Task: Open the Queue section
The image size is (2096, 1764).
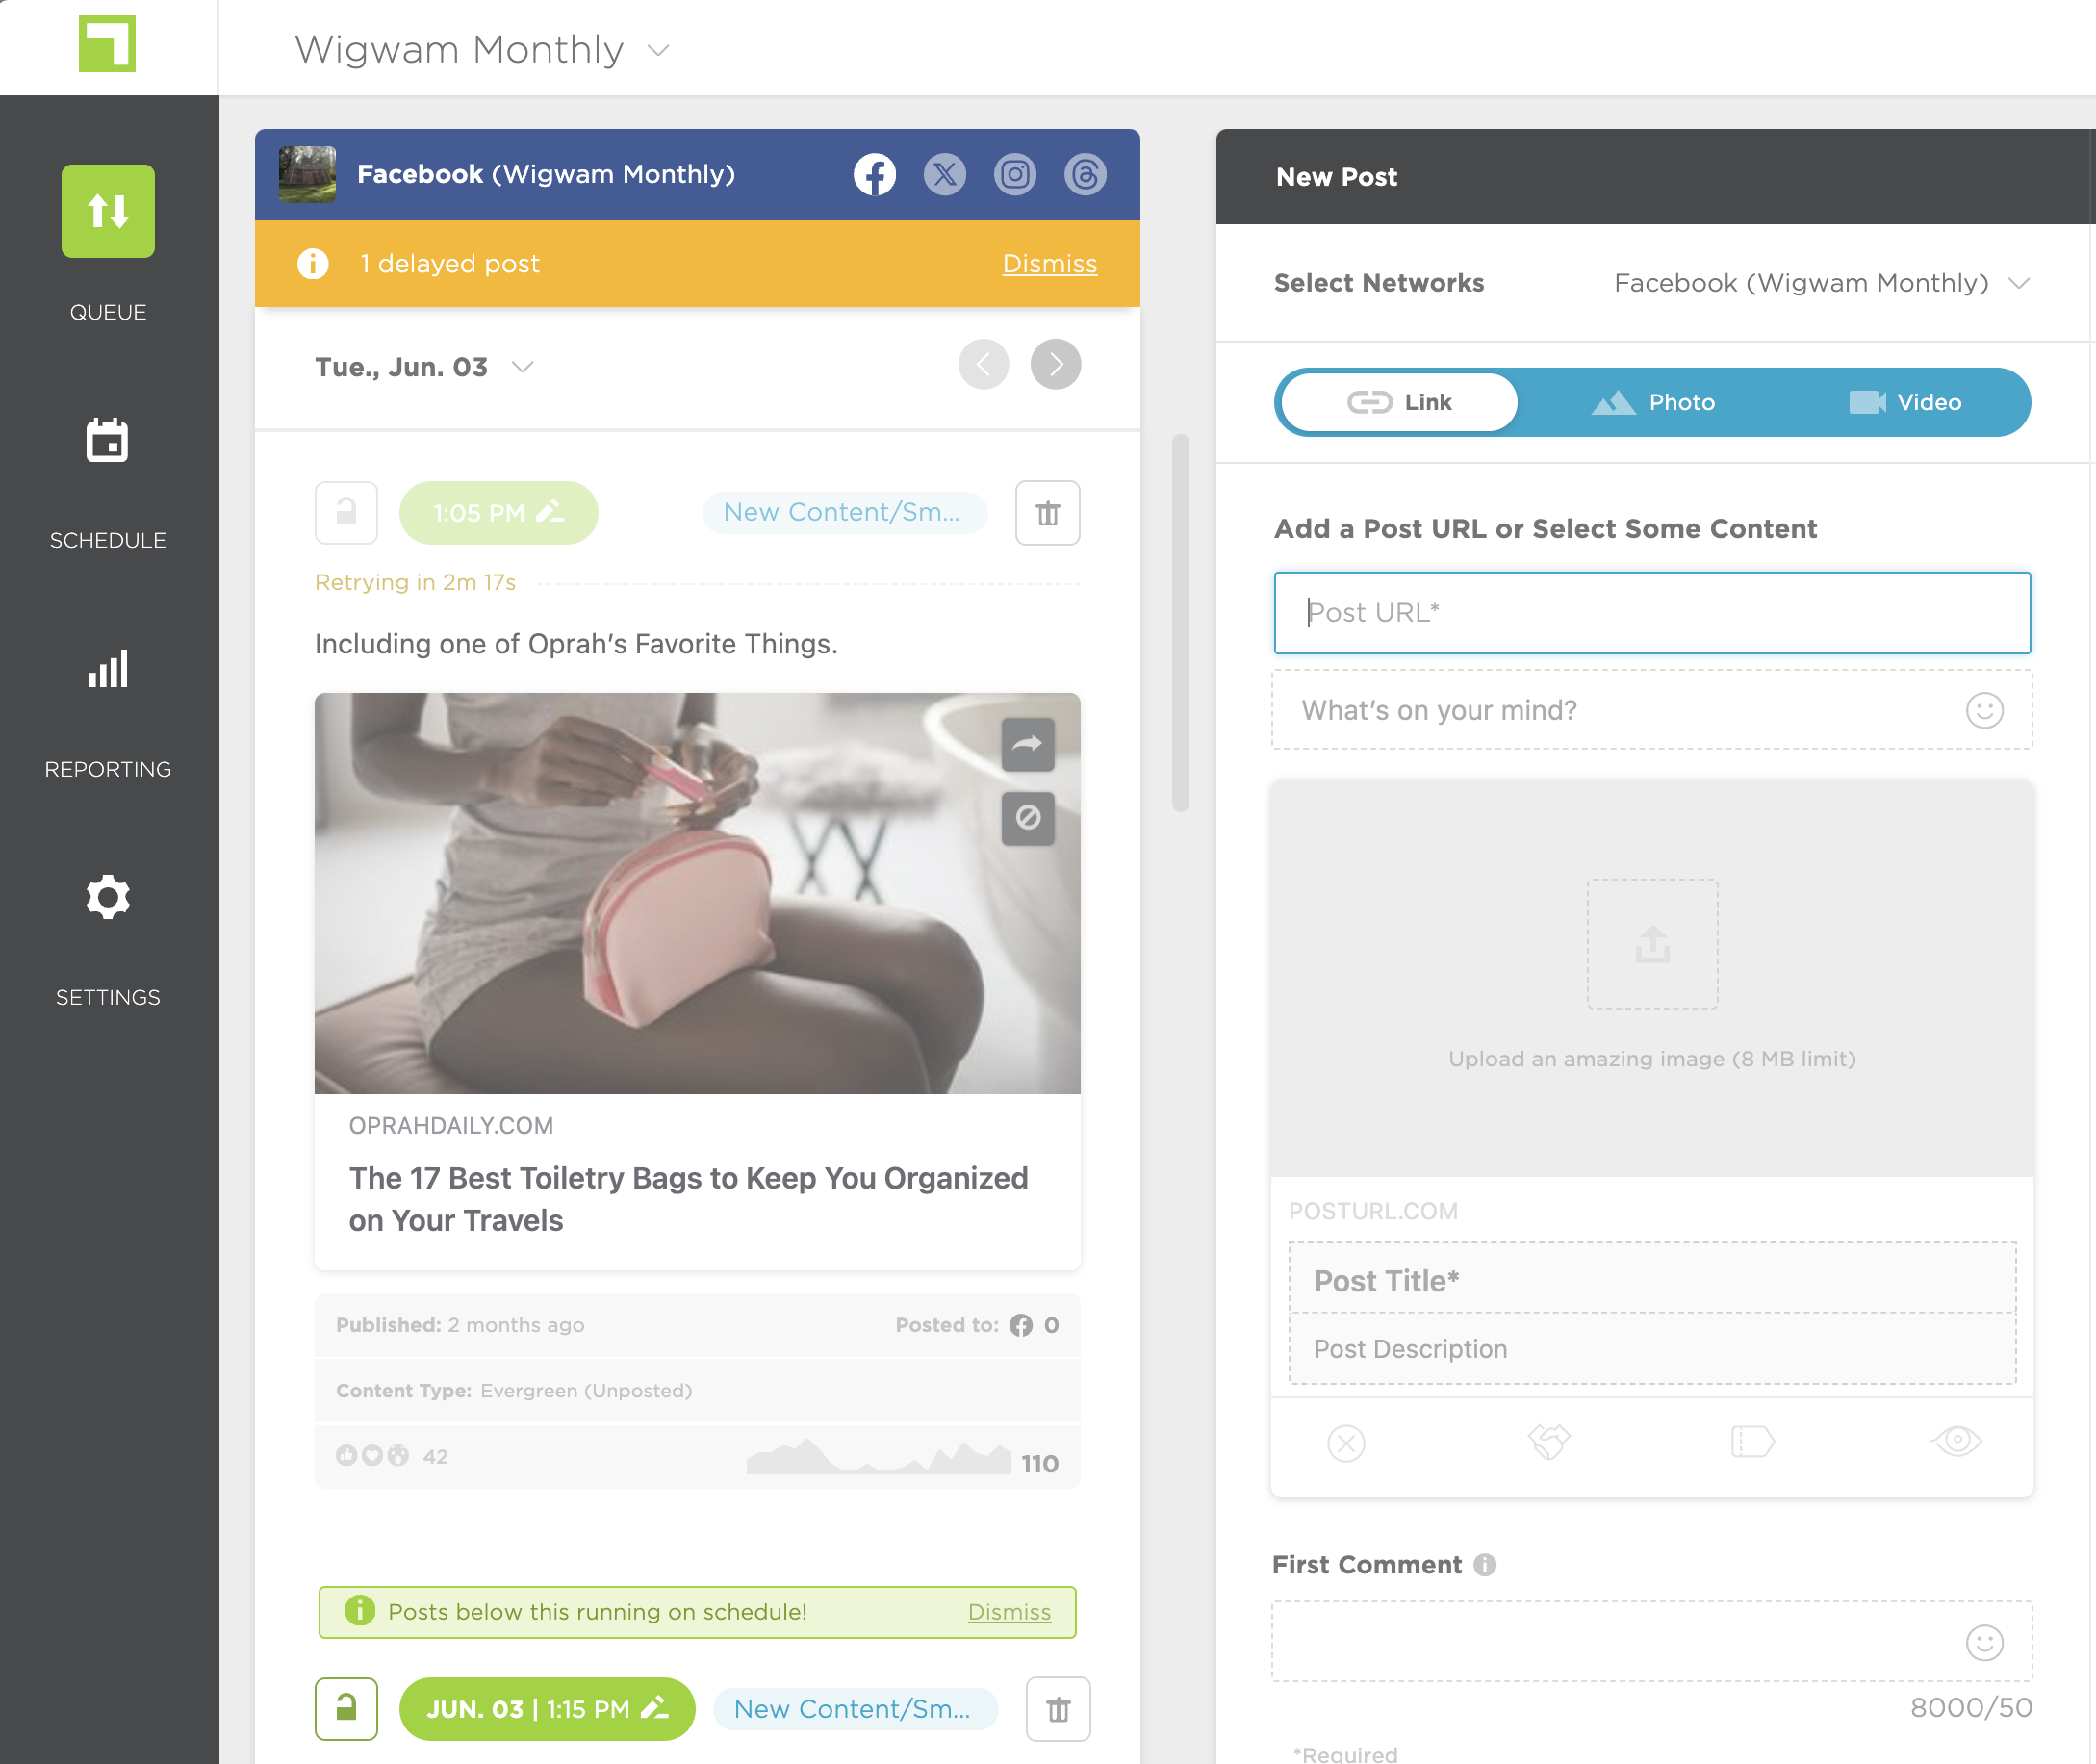Action: [x=108, y=211]
